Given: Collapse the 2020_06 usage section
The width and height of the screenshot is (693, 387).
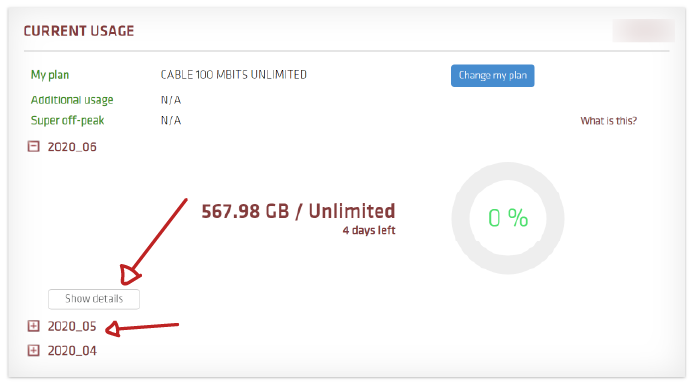Looking at the screenshot, I should (x=34, y=146).
